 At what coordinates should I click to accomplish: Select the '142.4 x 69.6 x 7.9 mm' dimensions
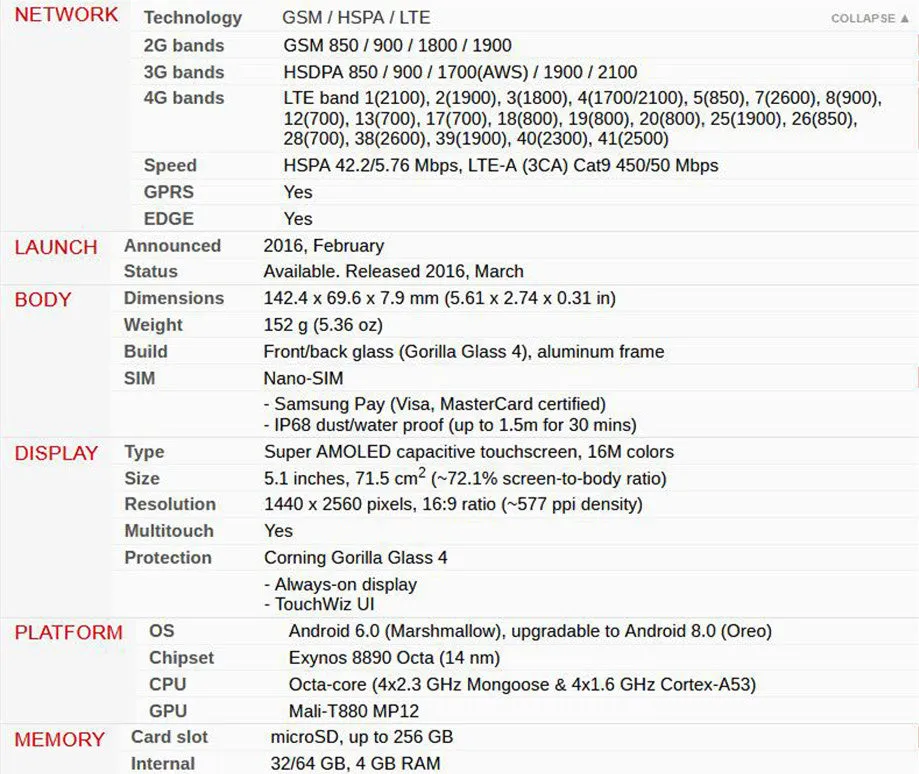pos(440,298)
